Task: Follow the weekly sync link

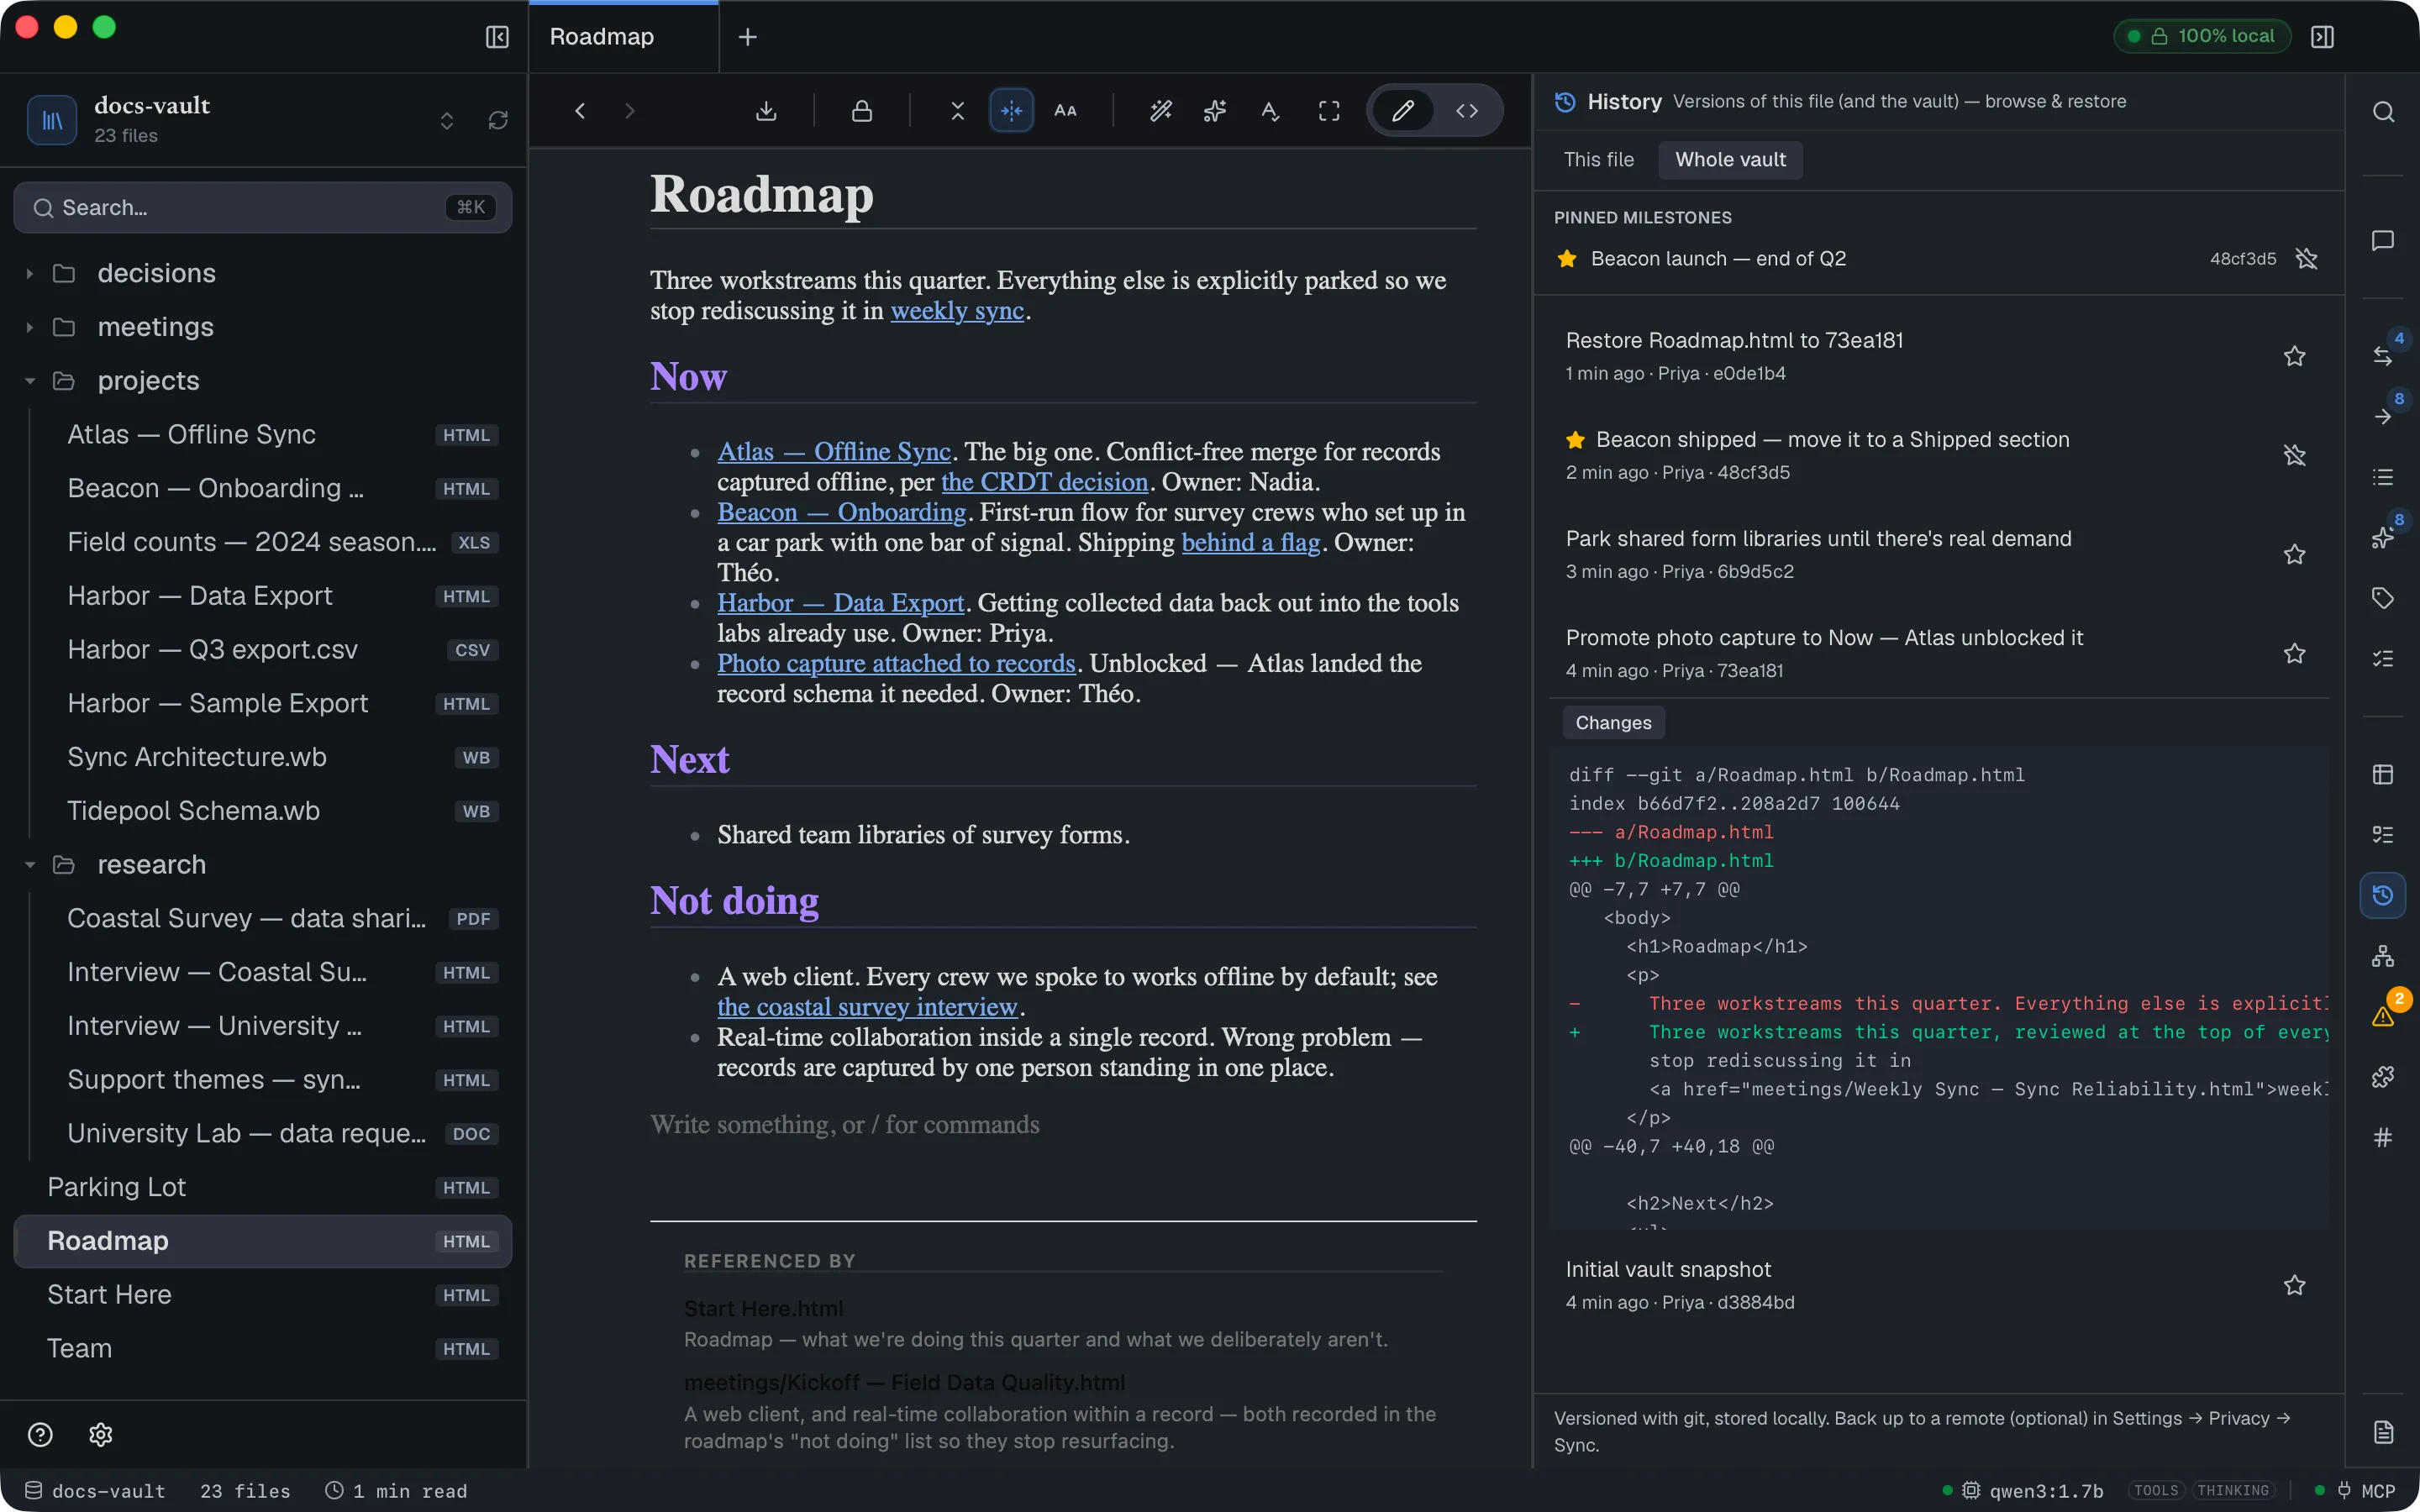Action: coord(957,311)
